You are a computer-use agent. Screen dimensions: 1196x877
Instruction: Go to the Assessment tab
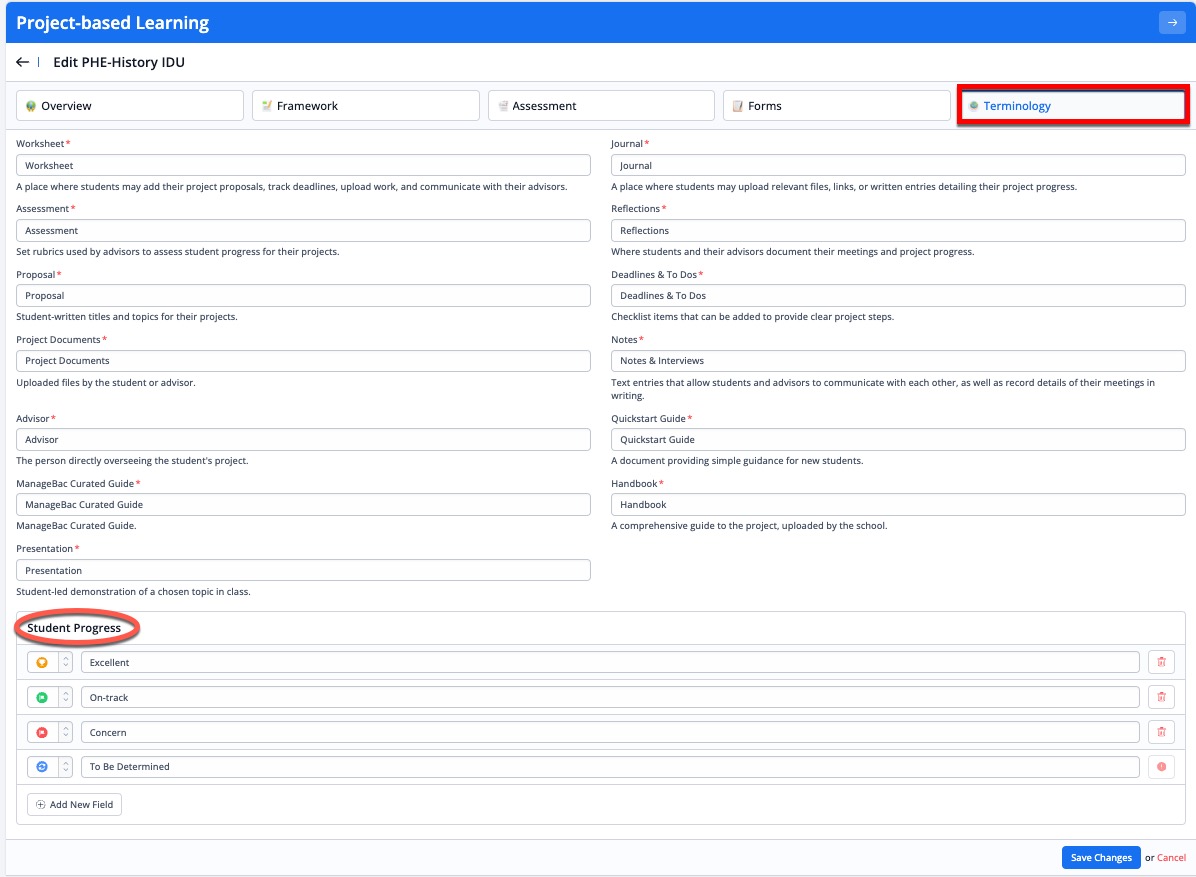(600, 106)
